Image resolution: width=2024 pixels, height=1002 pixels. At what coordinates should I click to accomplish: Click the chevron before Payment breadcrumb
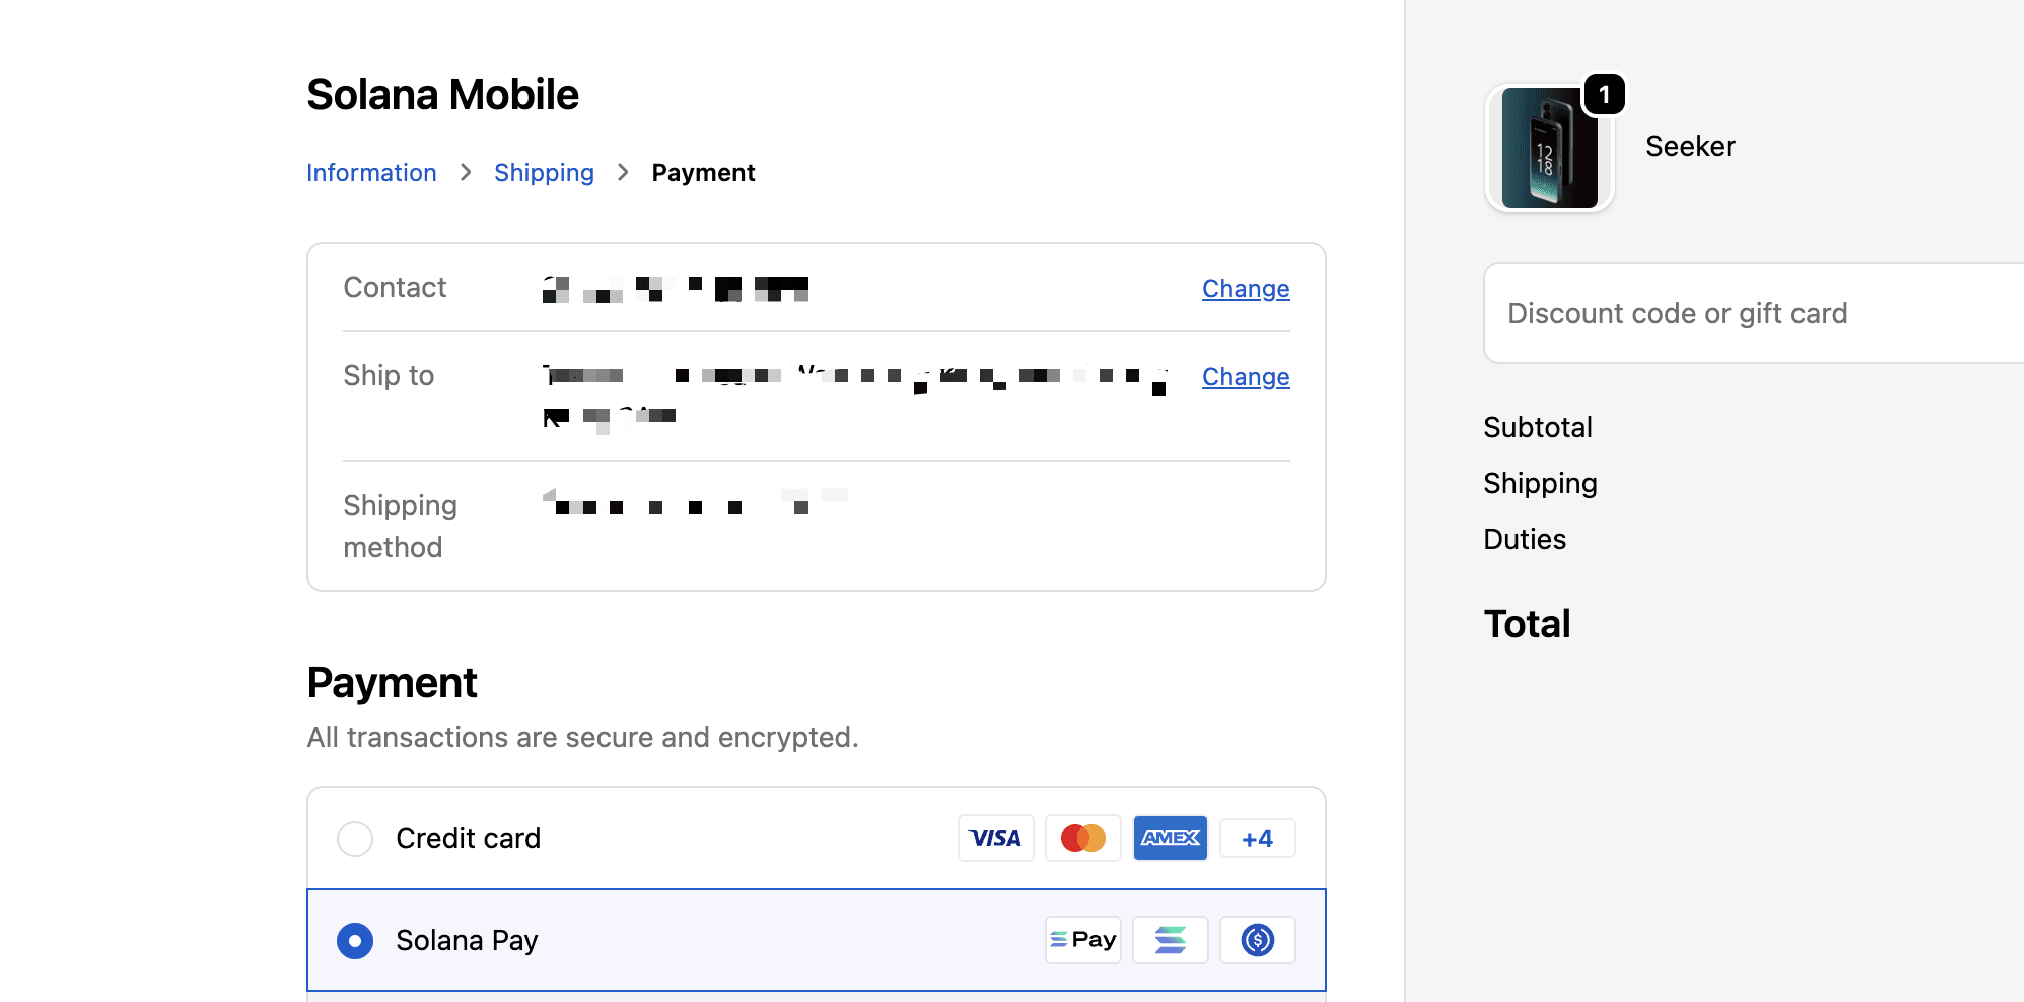[x=623, y=173]
